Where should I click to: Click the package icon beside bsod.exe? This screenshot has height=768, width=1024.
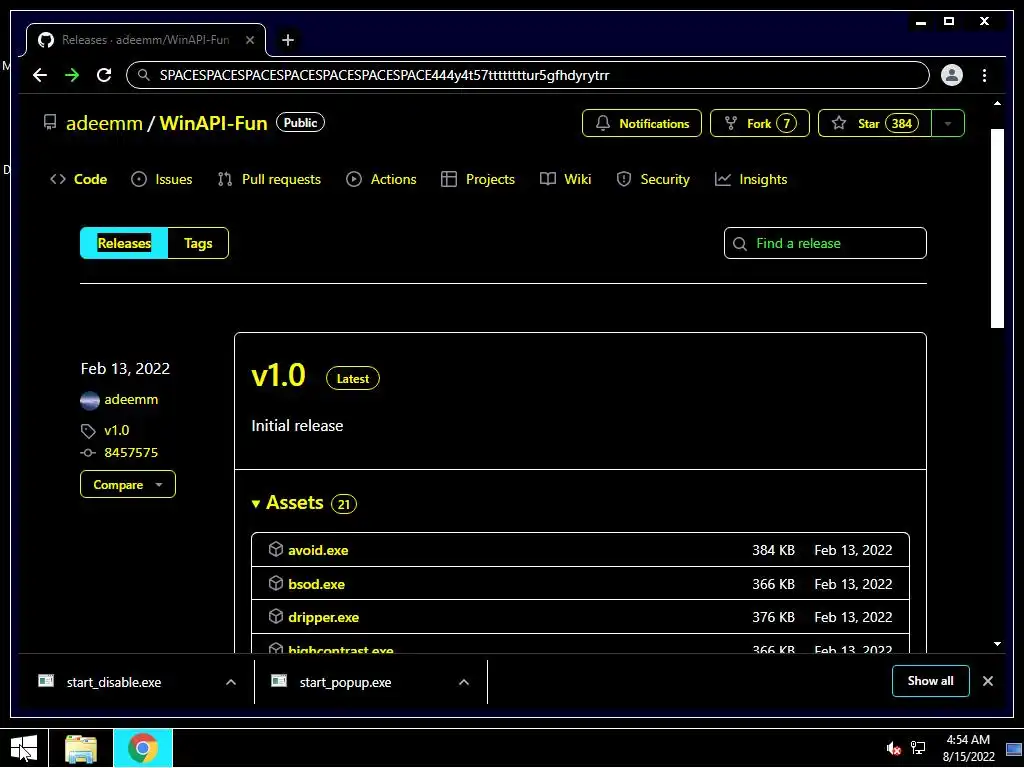(x=276, y=583)
